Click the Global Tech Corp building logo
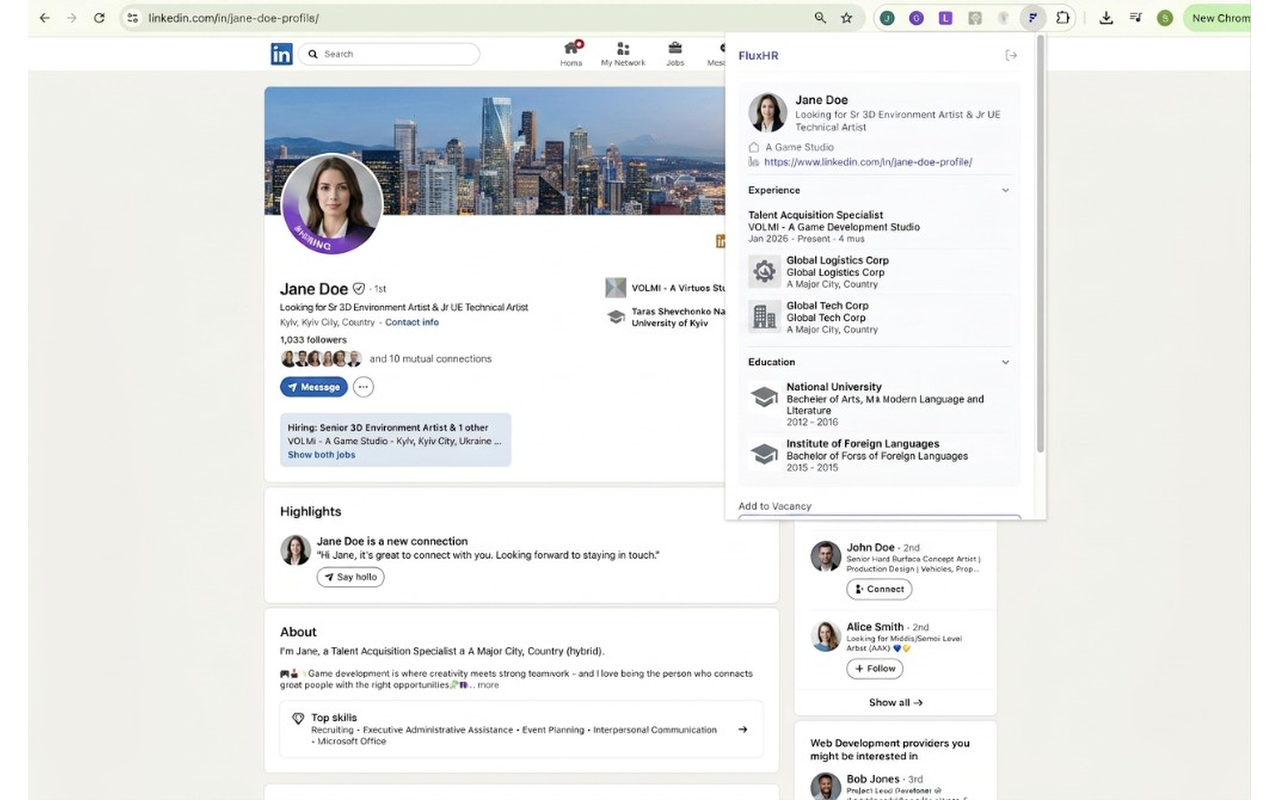The image size is (1280, 800). (765, 317)
